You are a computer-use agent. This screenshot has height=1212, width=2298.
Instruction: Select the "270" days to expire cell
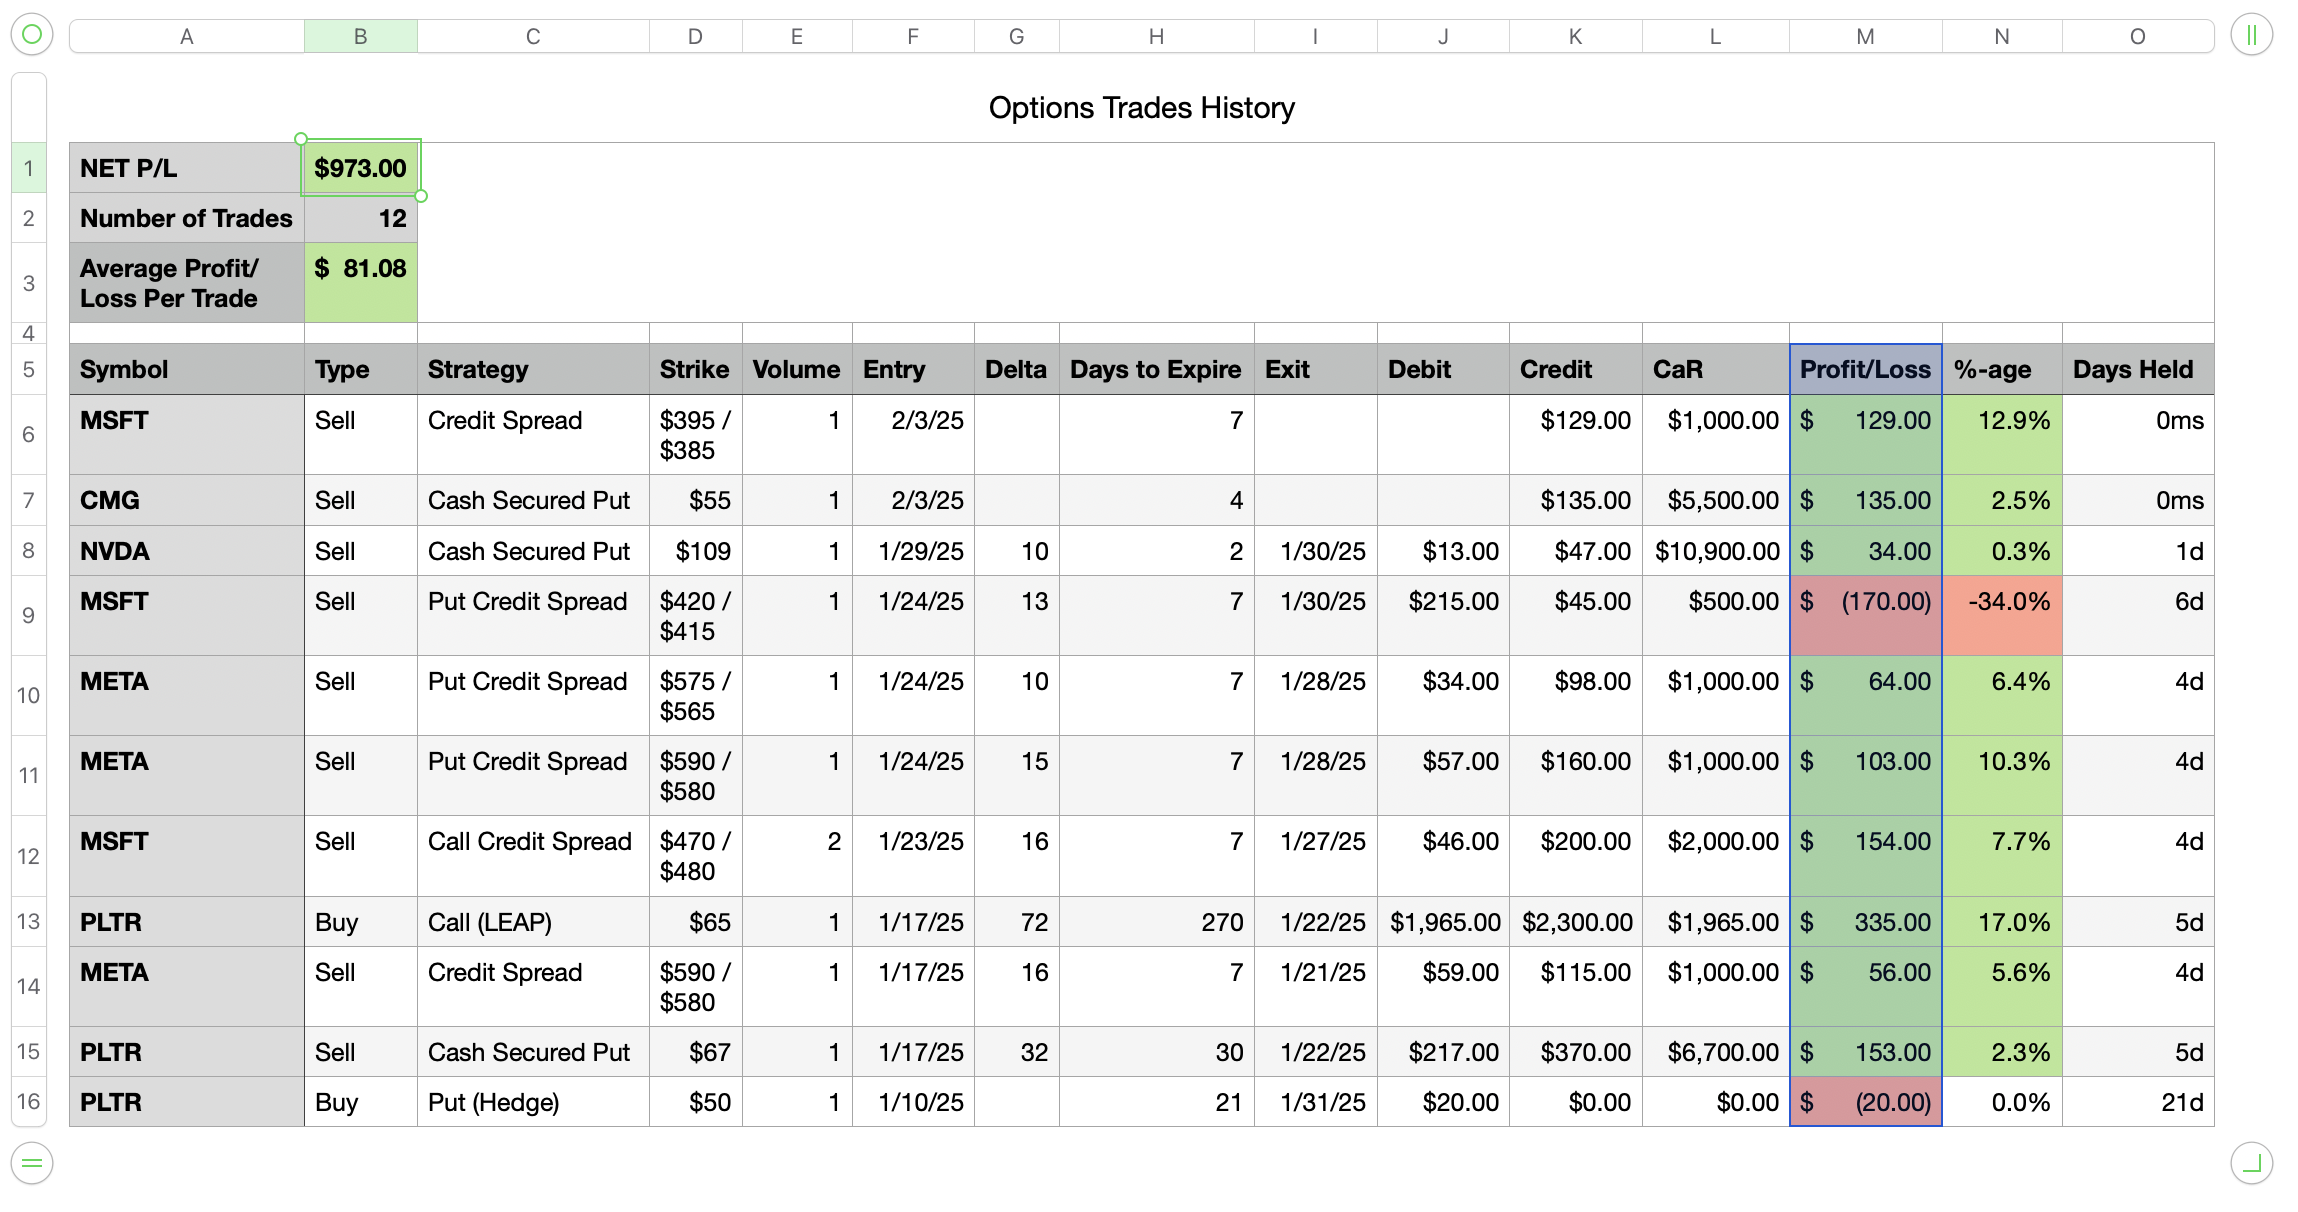[x=1157, y=921]
